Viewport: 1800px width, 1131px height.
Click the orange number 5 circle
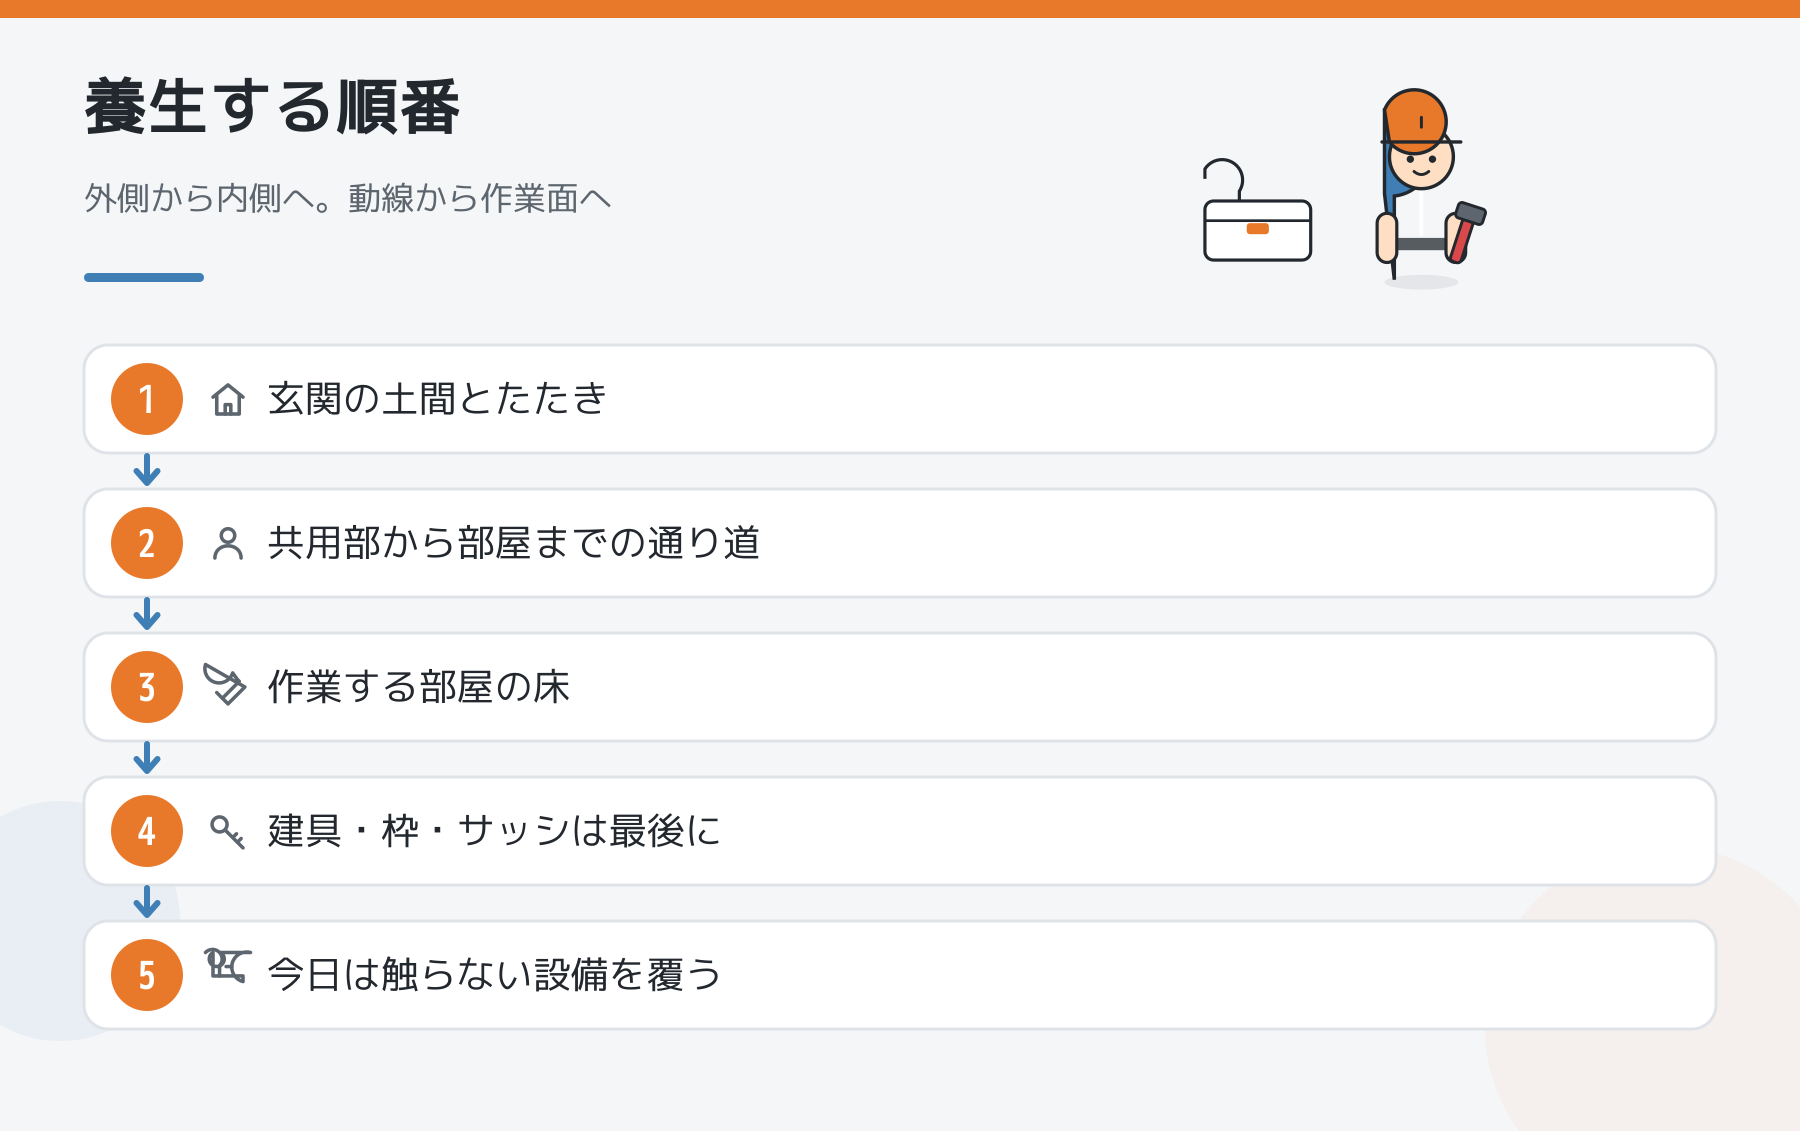(147, 975)
